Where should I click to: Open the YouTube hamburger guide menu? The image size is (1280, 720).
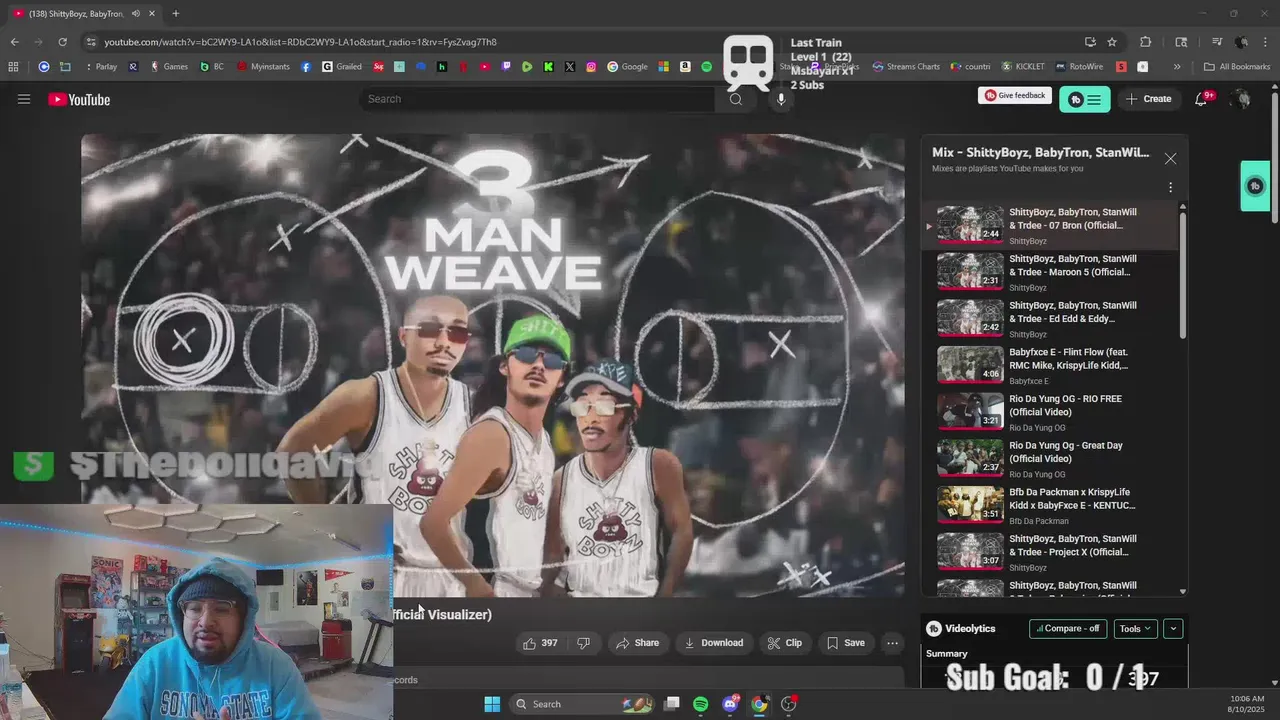pyautogui.click(x=24, y=99)
